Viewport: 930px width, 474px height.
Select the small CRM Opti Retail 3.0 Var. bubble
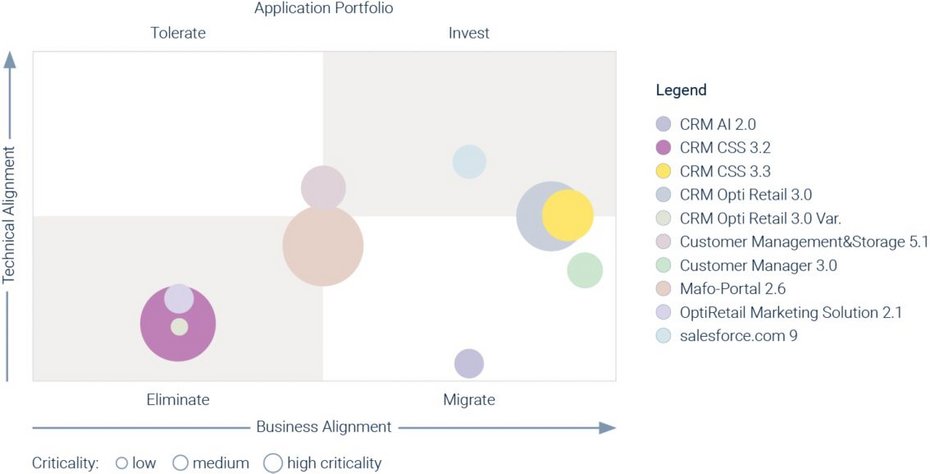pos(179,326)
